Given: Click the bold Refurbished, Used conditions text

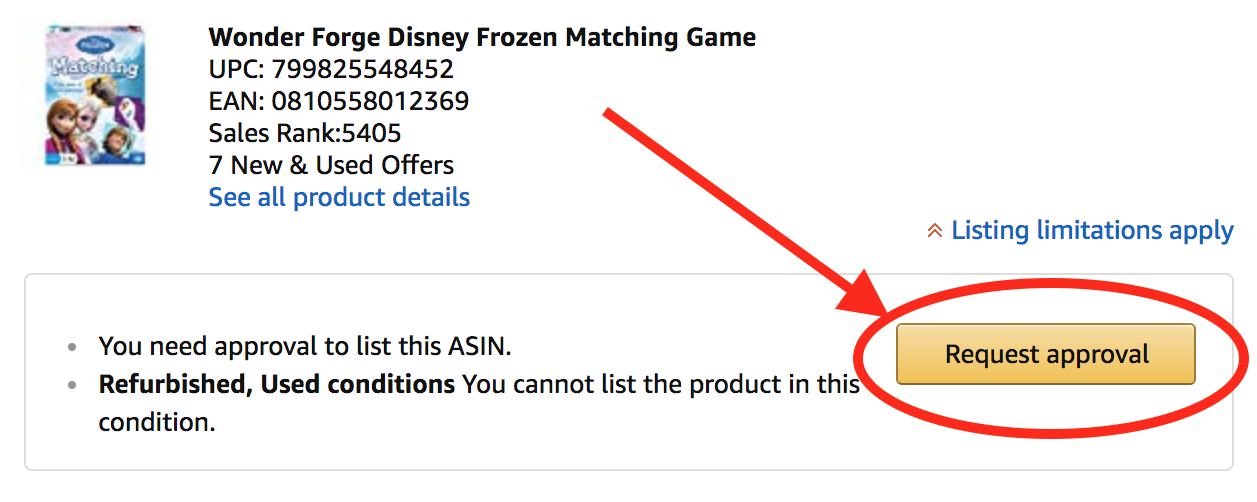Looking at the screenshot, I should 277,384.
